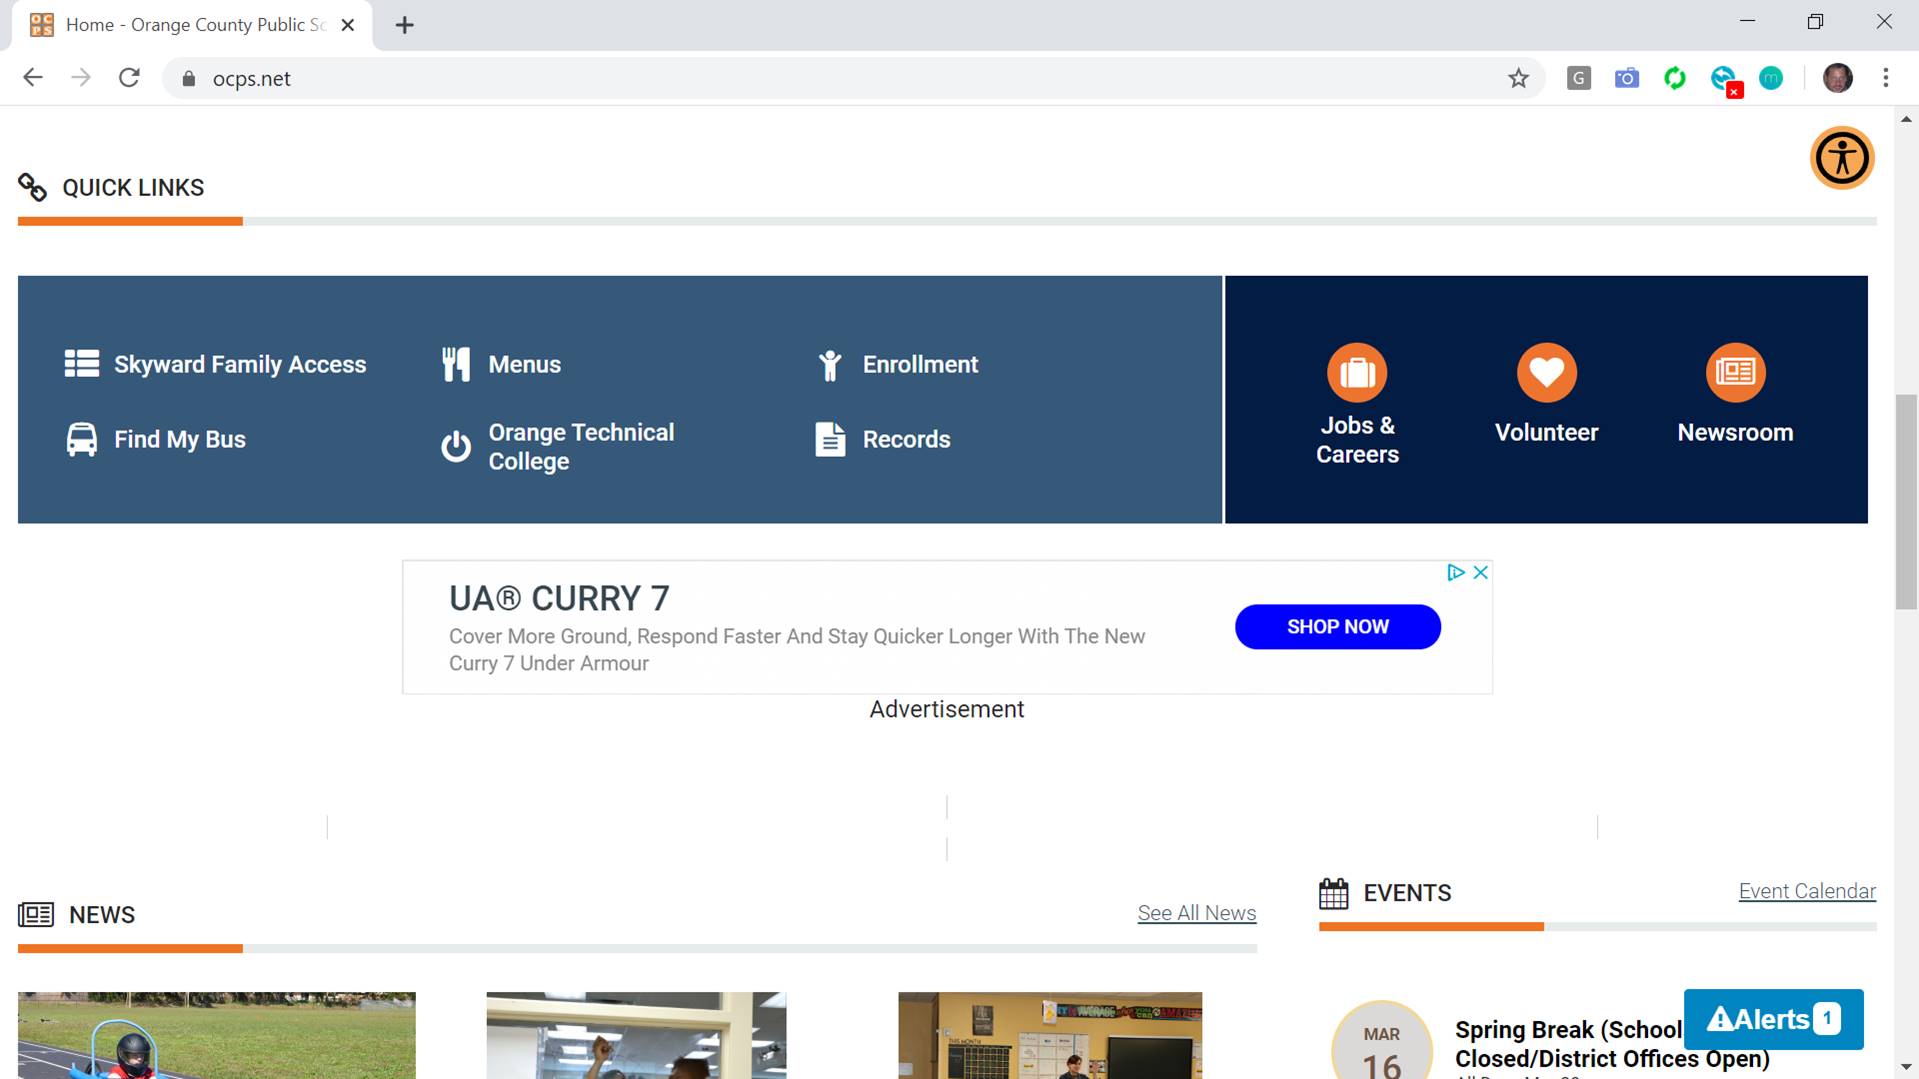
Task: Click the teal round m extension icon
Action: [x=1771, y=78]
